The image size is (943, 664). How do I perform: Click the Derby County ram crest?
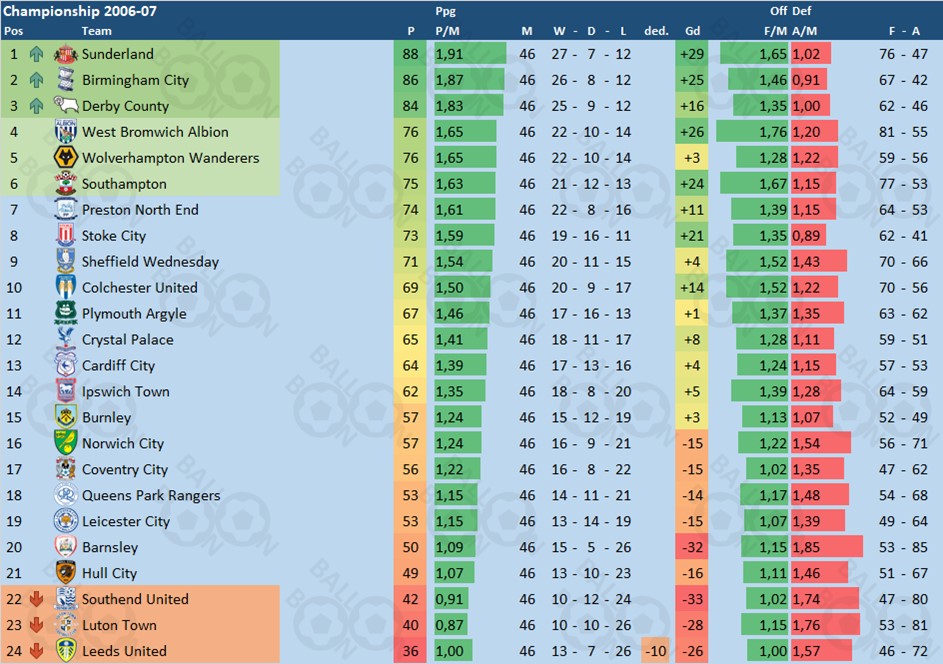[66, 105]
